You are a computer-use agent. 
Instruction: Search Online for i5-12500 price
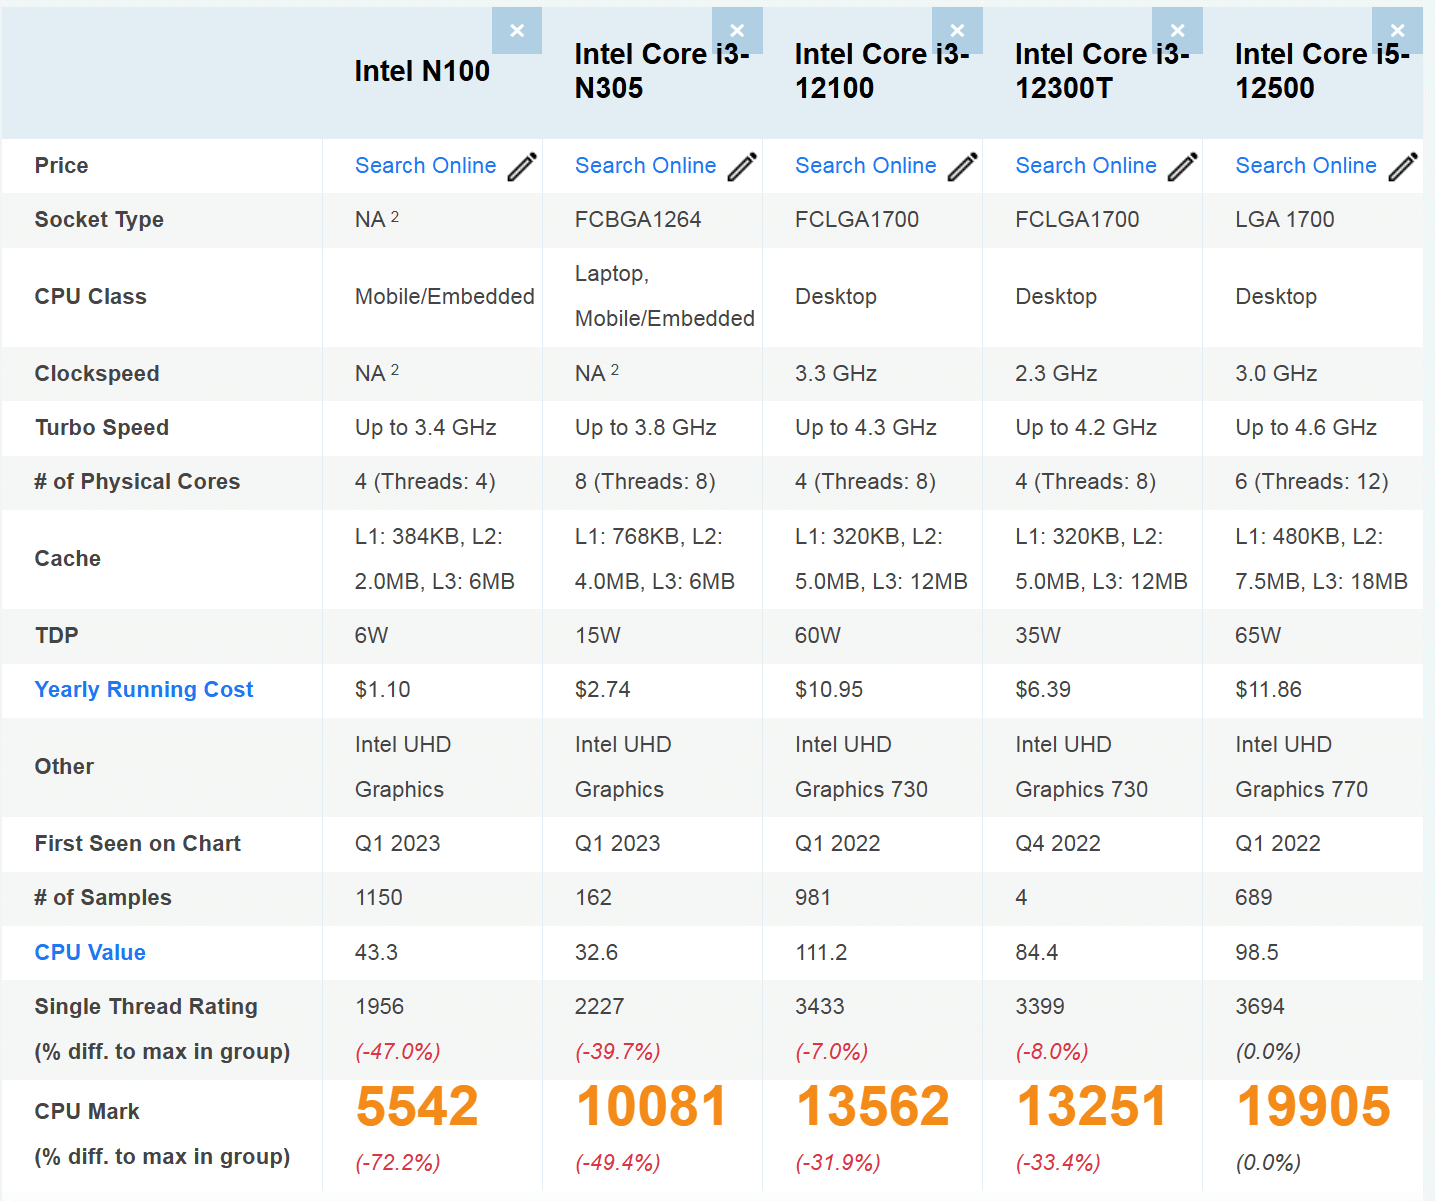(1305, 166)
